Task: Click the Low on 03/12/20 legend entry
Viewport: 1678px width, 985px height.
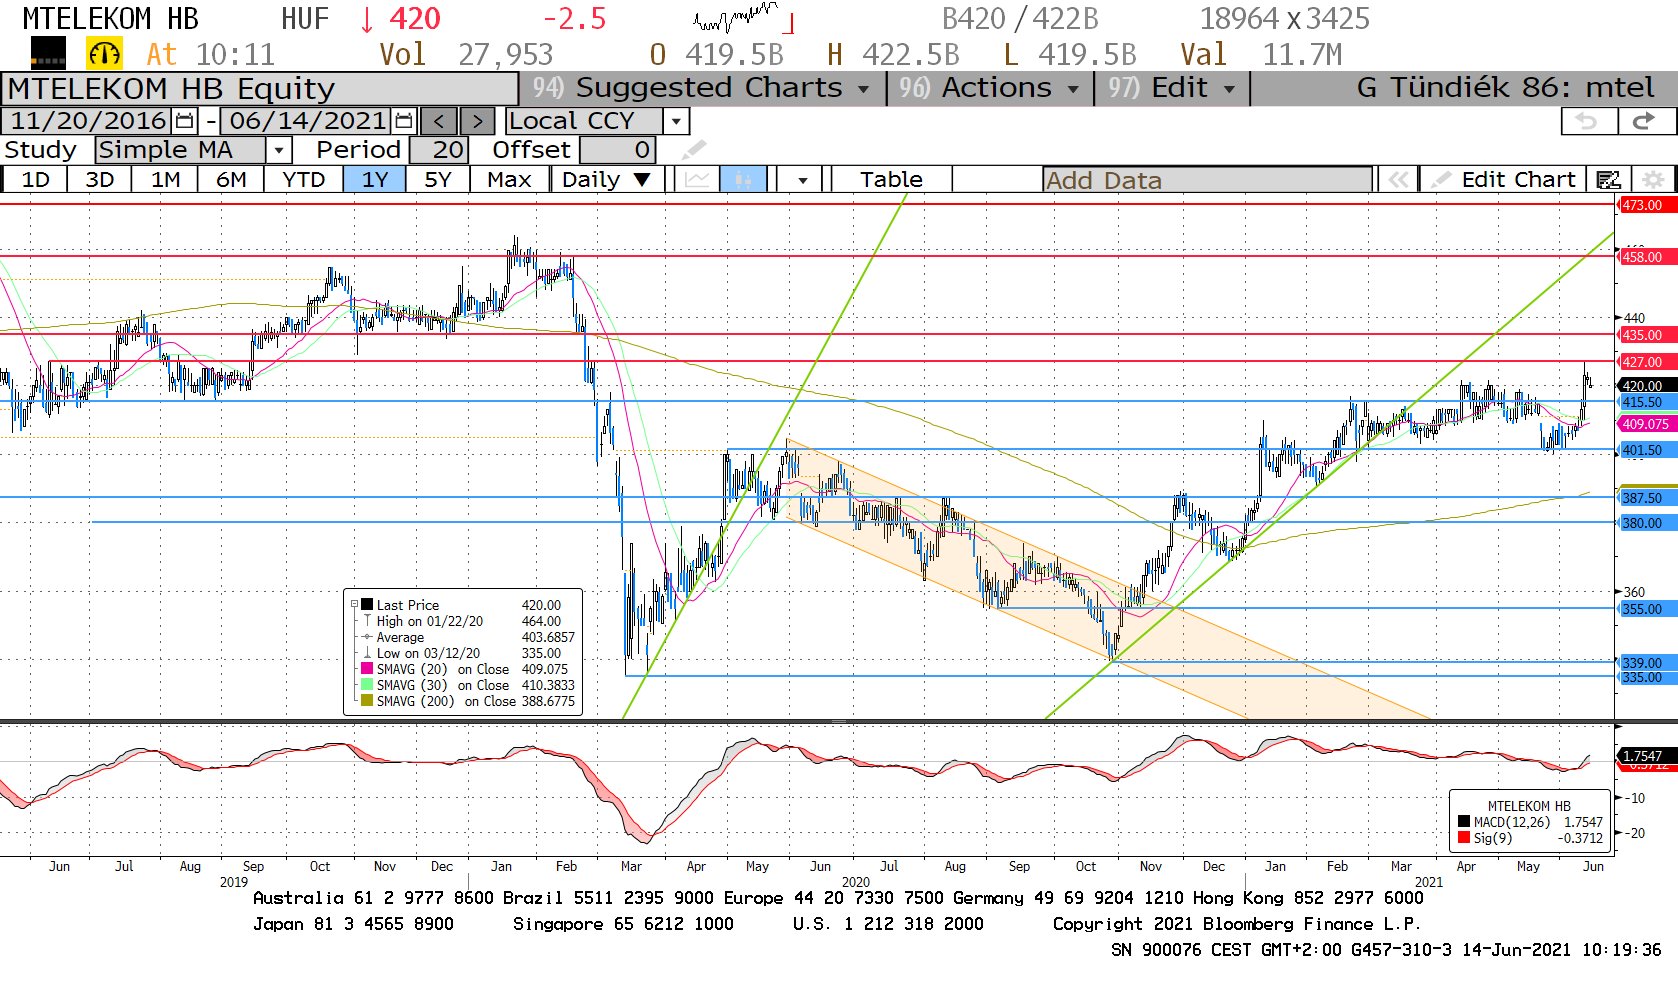Action: pos(427,653)
